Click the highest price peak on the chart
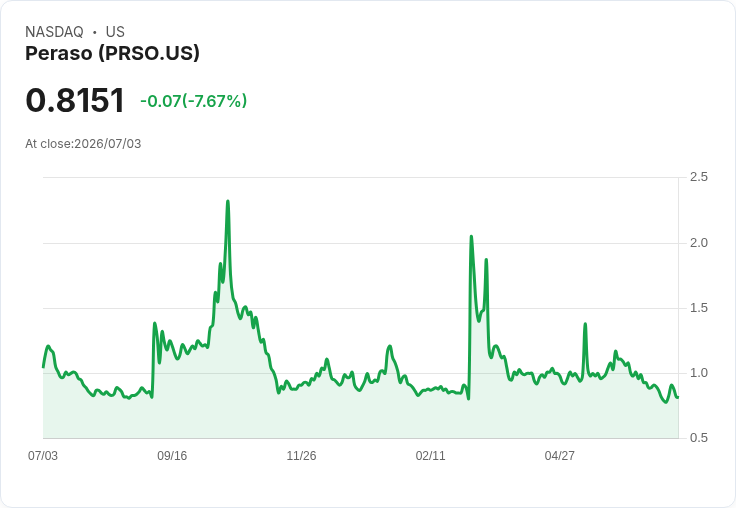Image resolution: width=736 pixels, height=508 pixels. point(228,201)
